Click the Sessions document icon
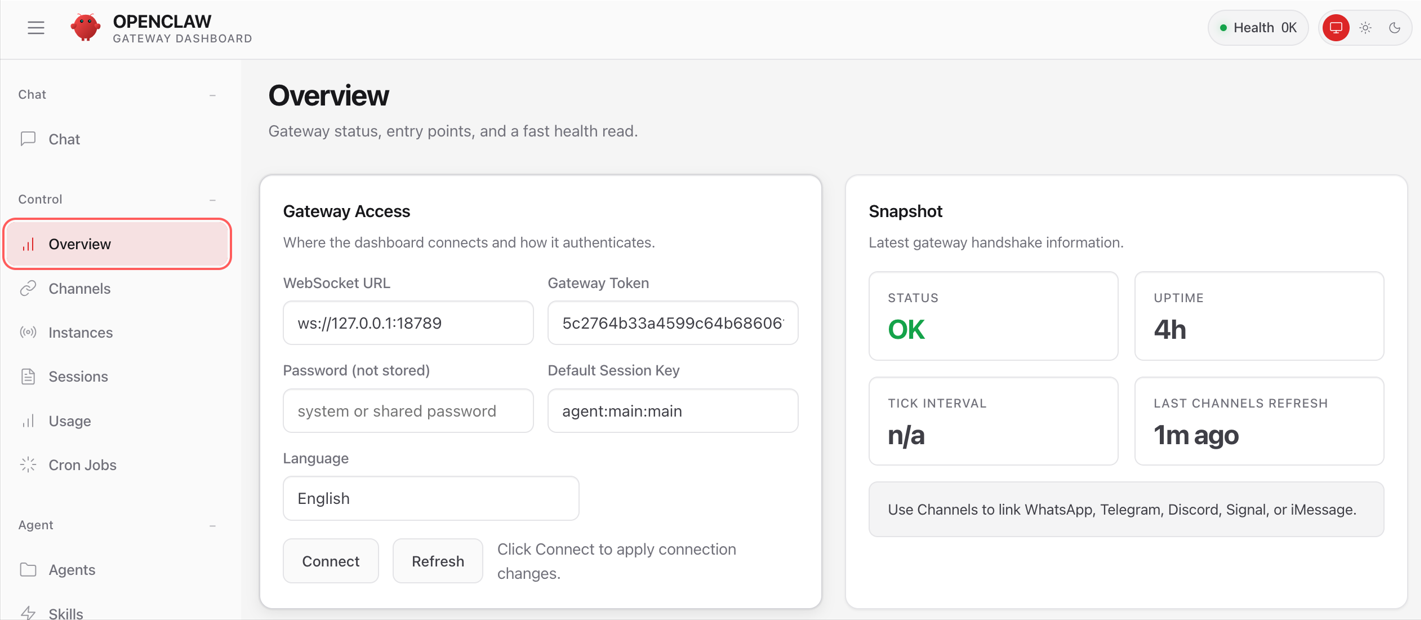This screenshot has height=620, width=1421. [x=28, y=377]
